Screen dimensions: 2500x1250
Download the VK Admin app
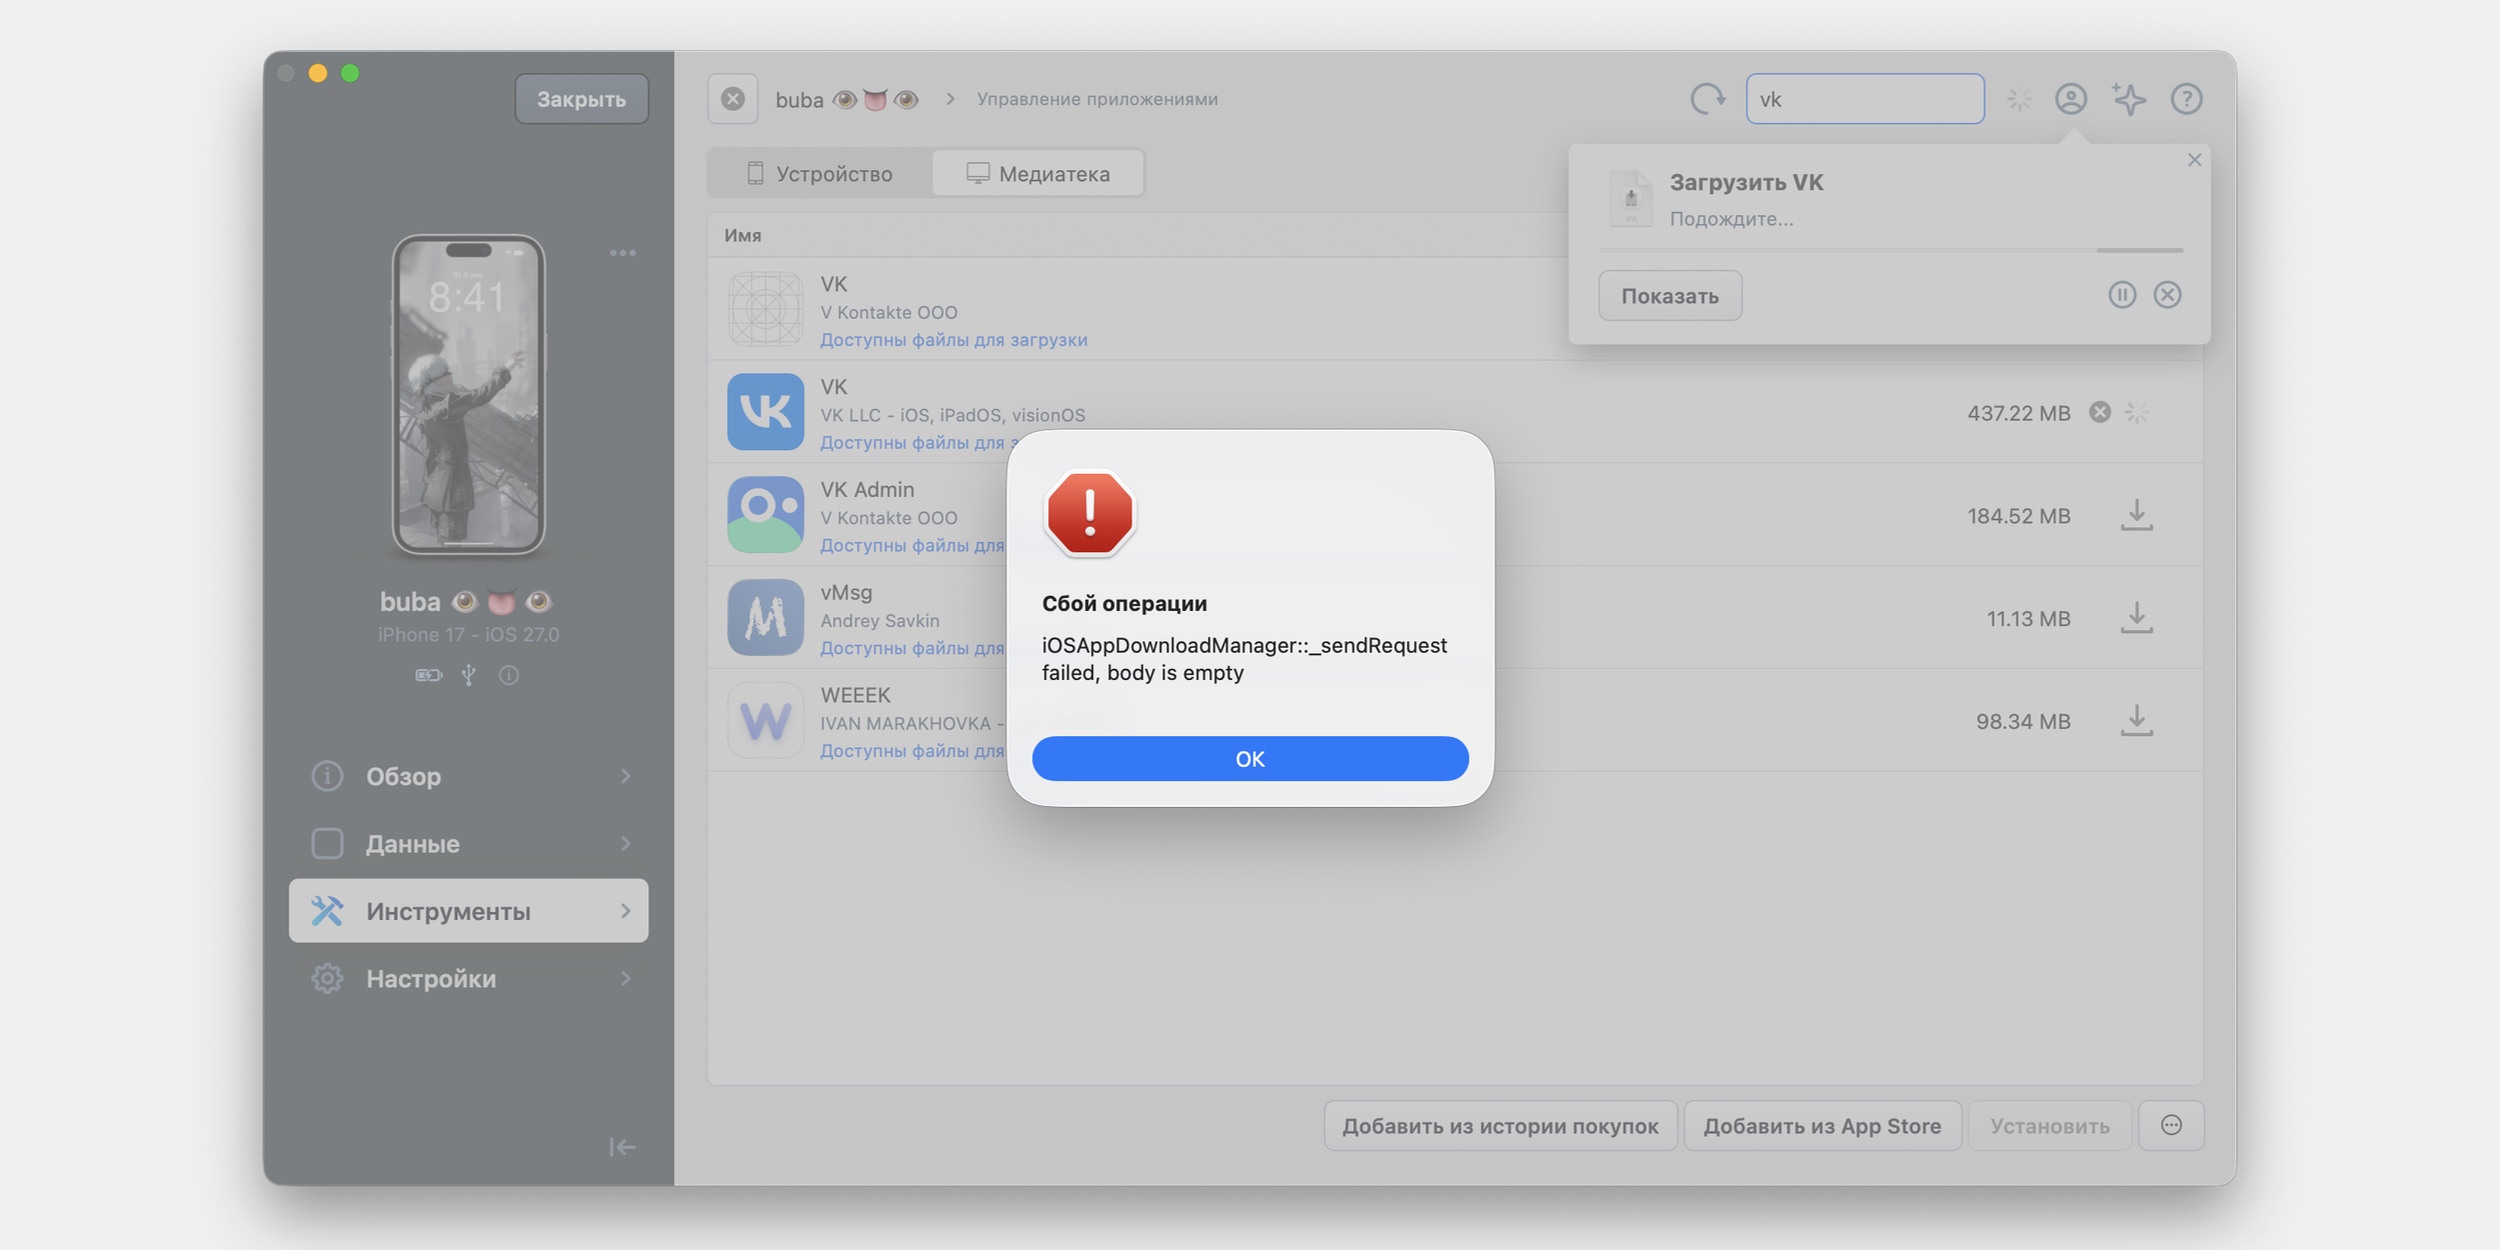click(2137, 516)
